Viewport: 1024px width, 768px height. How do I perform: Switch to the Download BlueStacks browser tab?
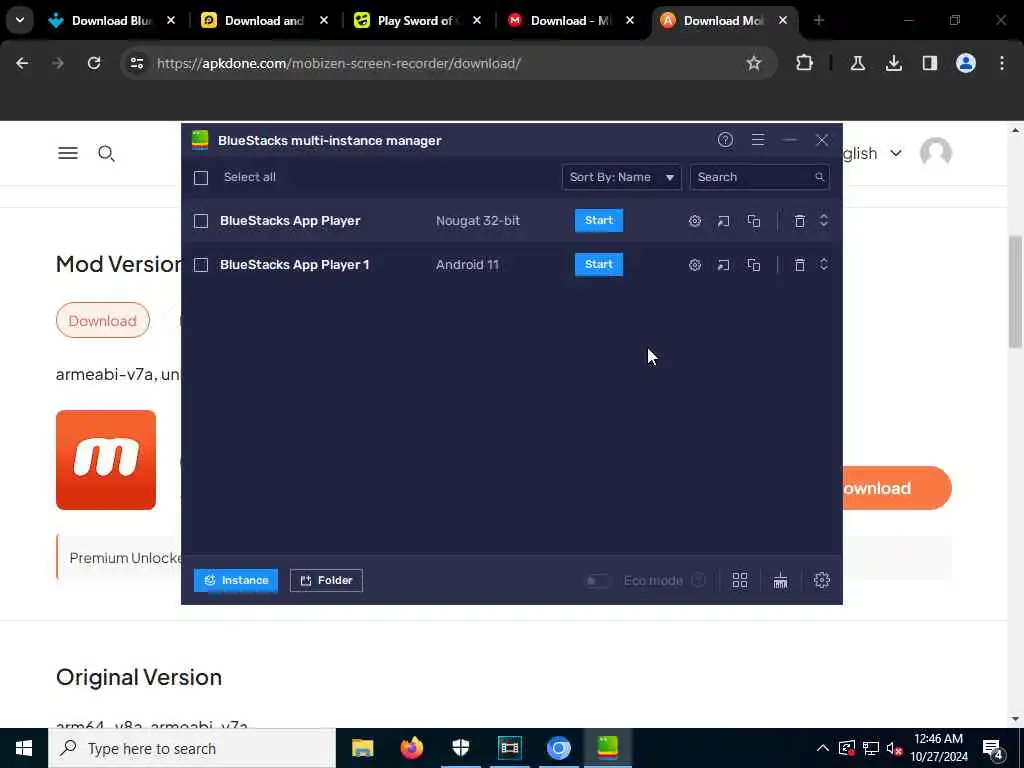(x=111, y=21)
